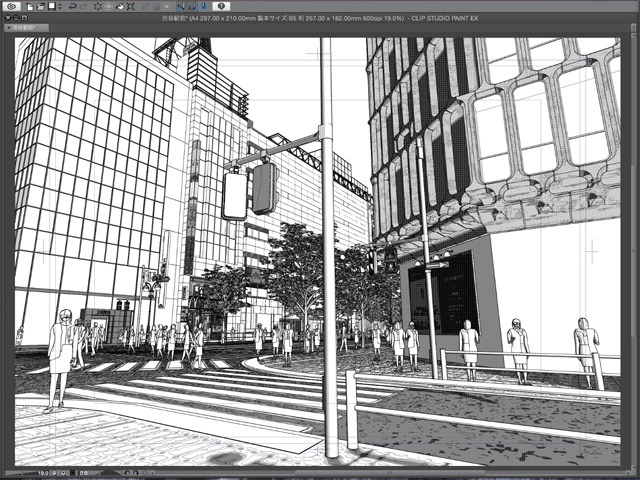Switch to the 渋谷駅前 document tab
The image size is (640, 480).
pyautogui.click(x=27, y=28)
